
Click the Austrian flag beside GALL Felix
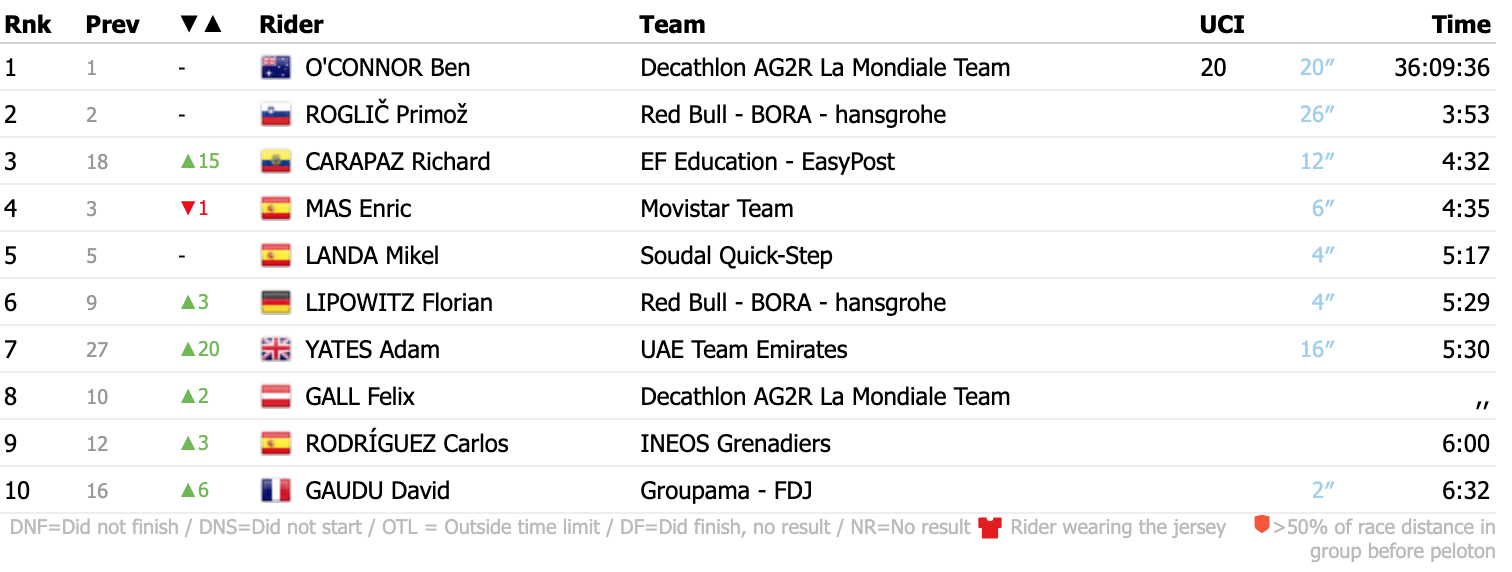(275, 397)
